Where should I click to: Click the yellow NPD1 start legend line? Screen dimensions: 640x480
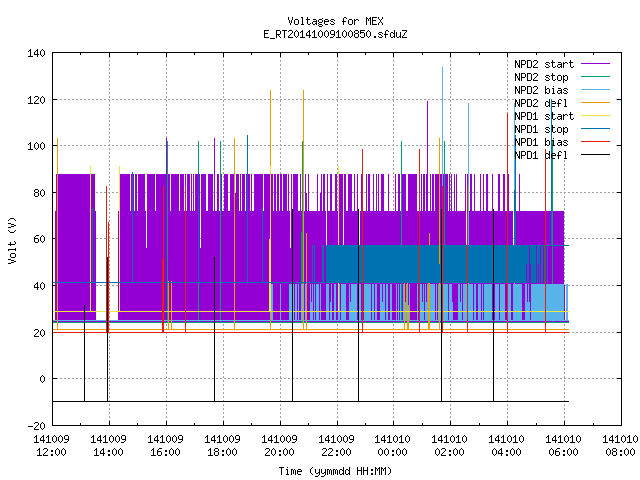click(595, 116)
